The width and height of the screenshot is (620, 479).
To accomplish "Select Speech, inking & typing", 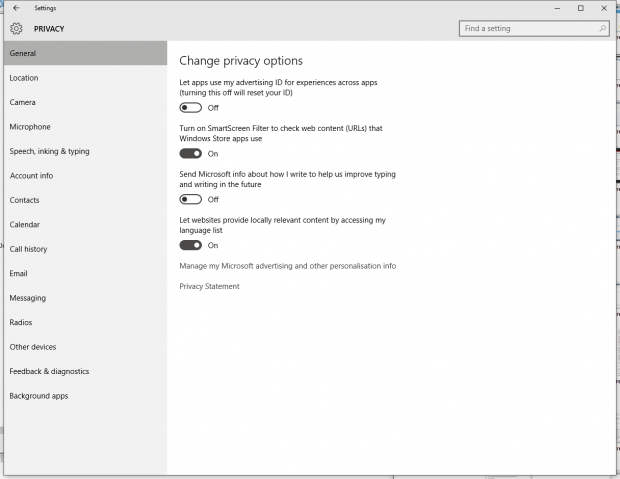I will pos(85,151).
